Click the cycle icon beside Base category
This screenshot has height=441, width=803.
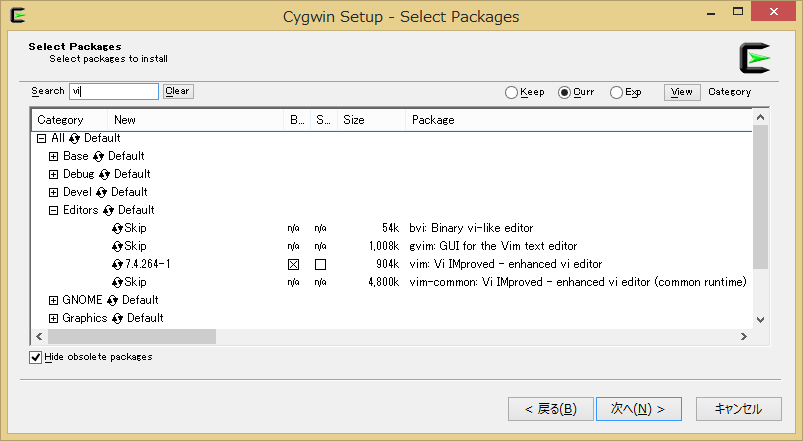pos(98,157)
